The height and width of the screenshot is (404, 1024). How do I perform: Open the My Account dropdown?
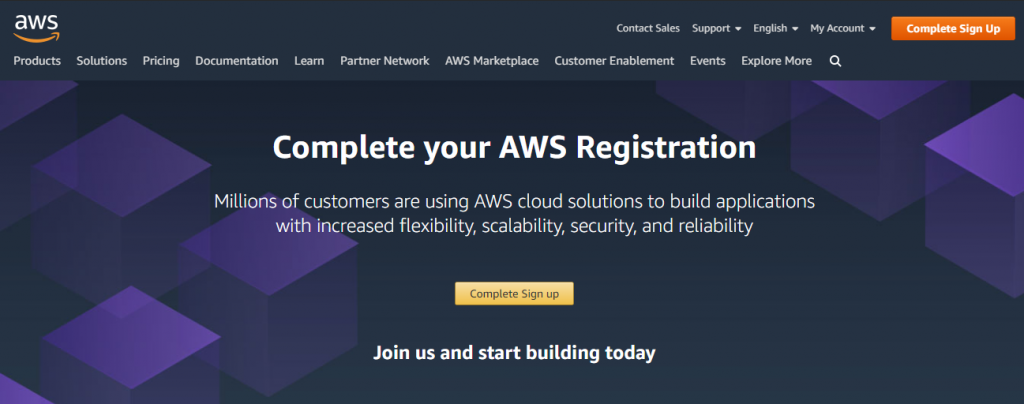click(x=842, y=29)
